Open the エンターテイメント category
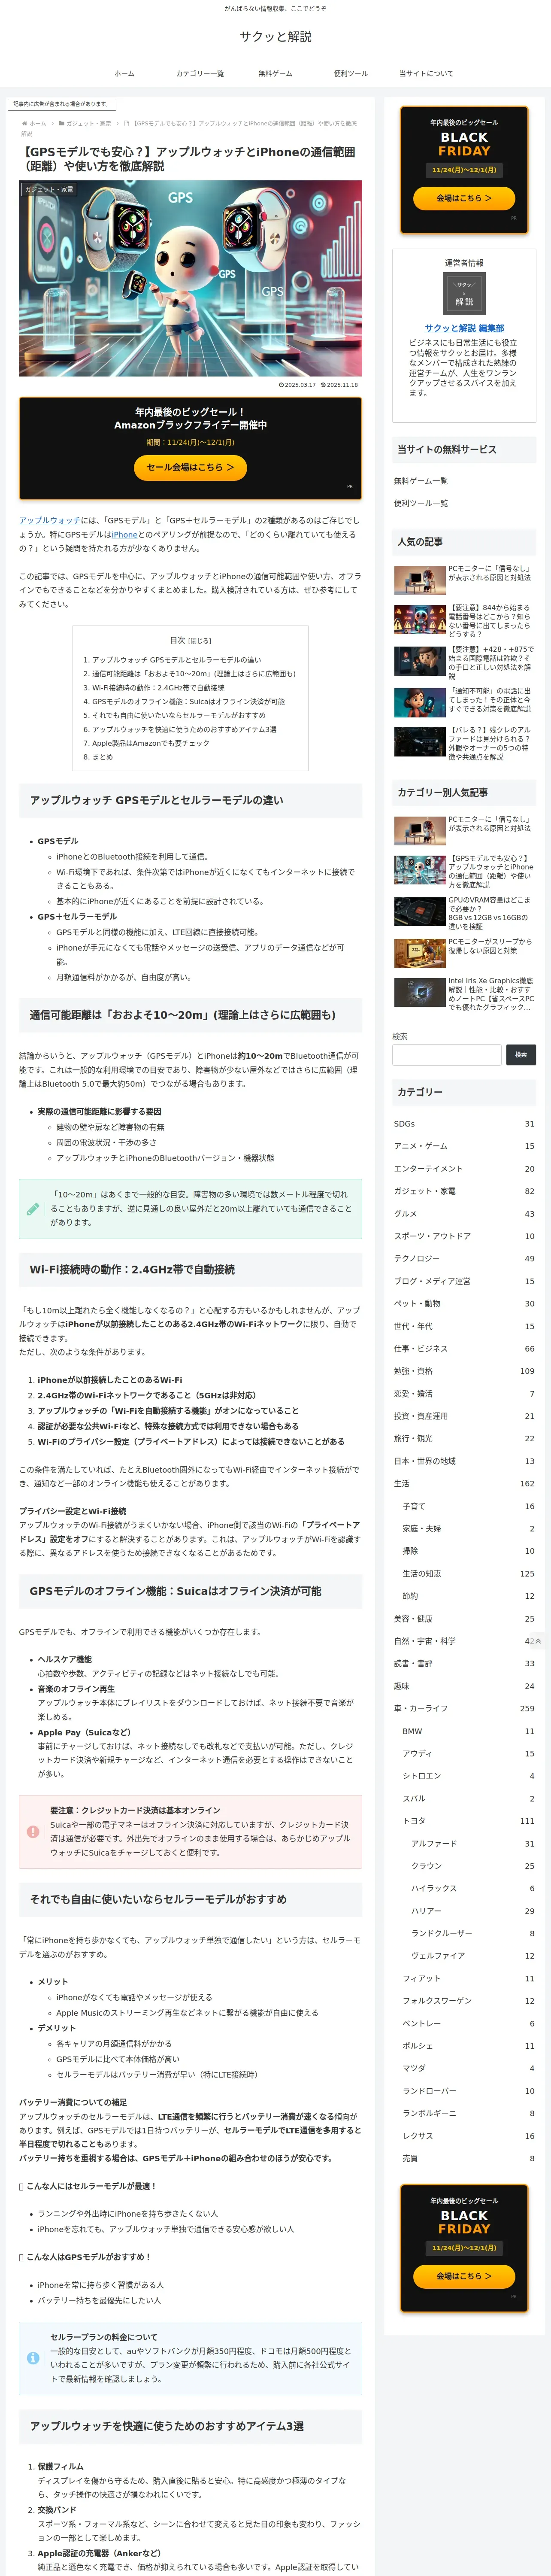The width and height of the screenshot is (551, 2576). 464,1169
